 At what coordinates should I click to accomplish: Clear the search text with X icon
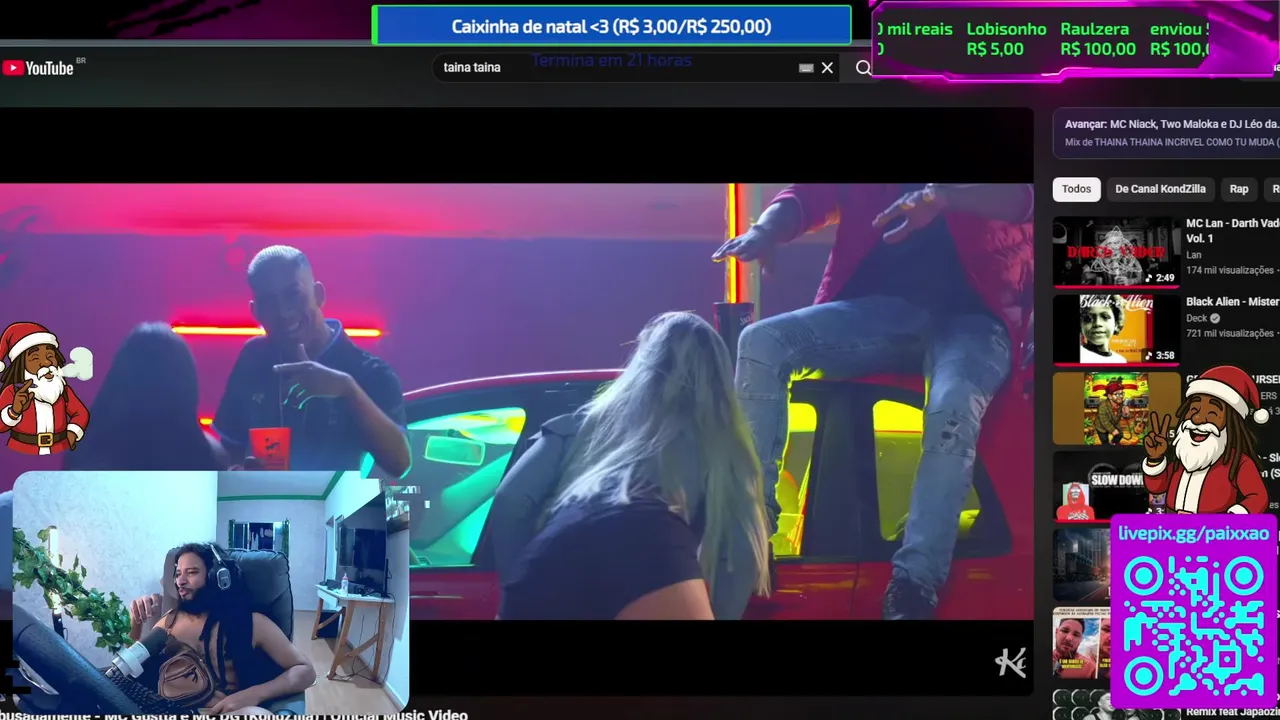pyautogui.click(x=827, y=68)
